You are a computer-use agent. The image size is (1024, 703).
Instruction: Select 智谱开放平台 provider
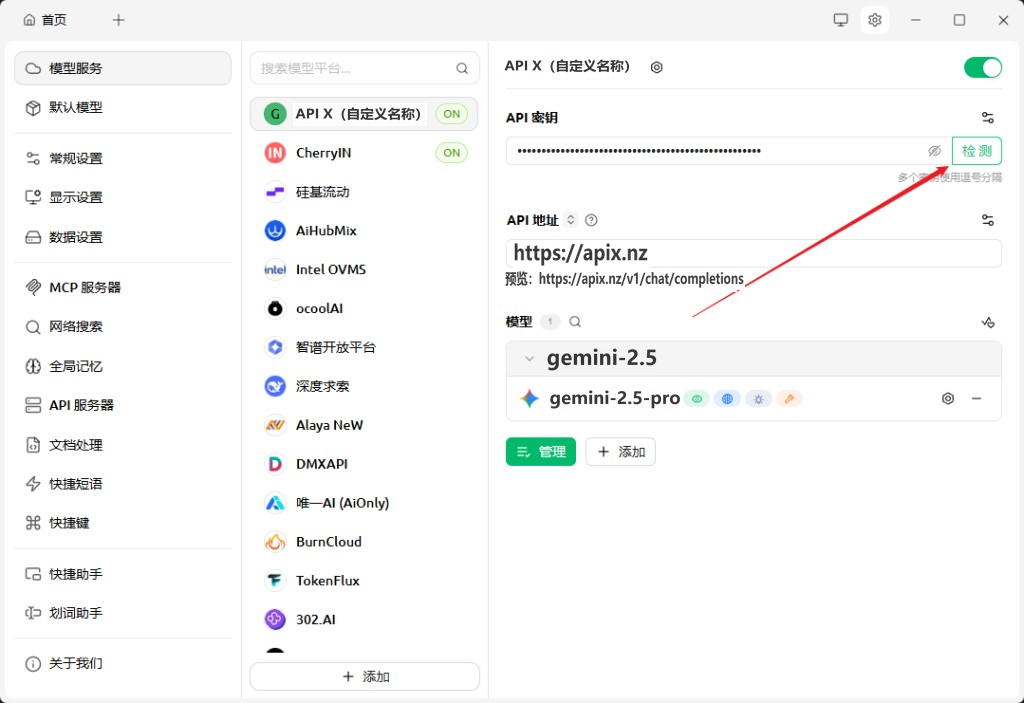point(364,347)
